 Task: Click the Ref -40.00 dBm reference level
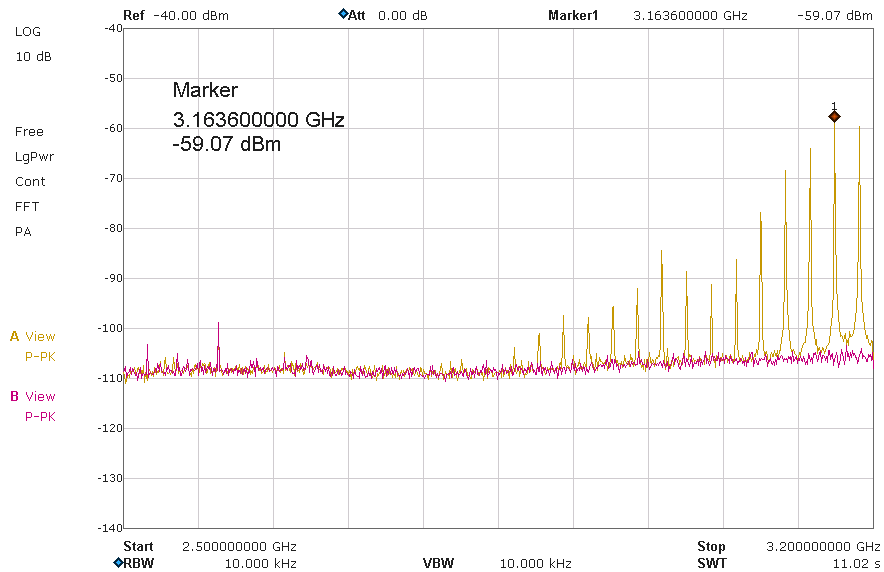click(176, 15)
